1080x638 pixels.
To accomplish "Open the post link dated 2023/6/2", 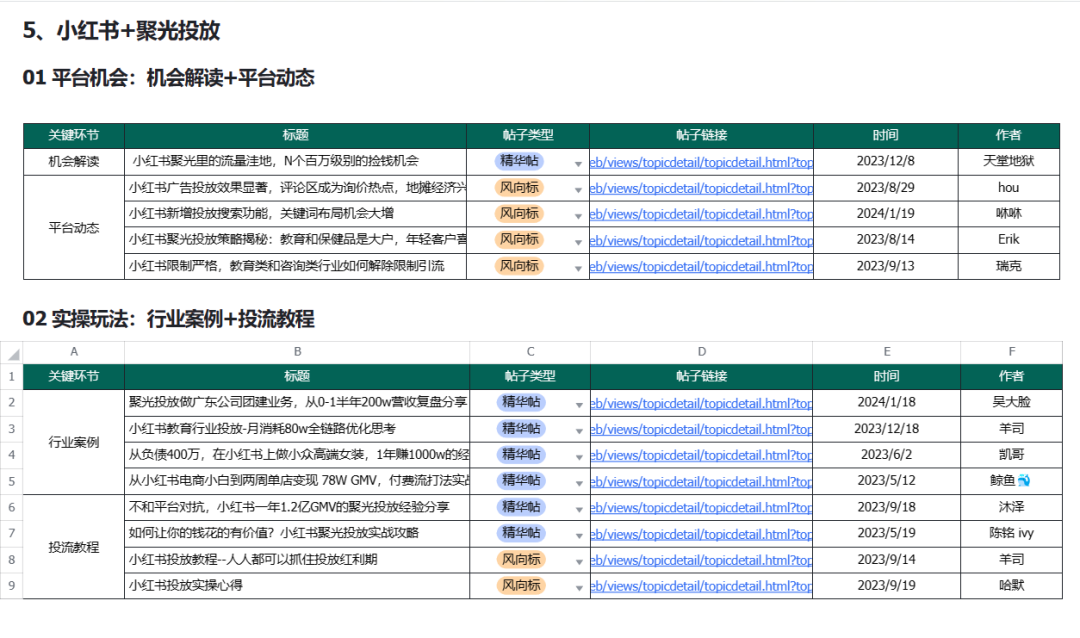I will (x=701, y=456).
